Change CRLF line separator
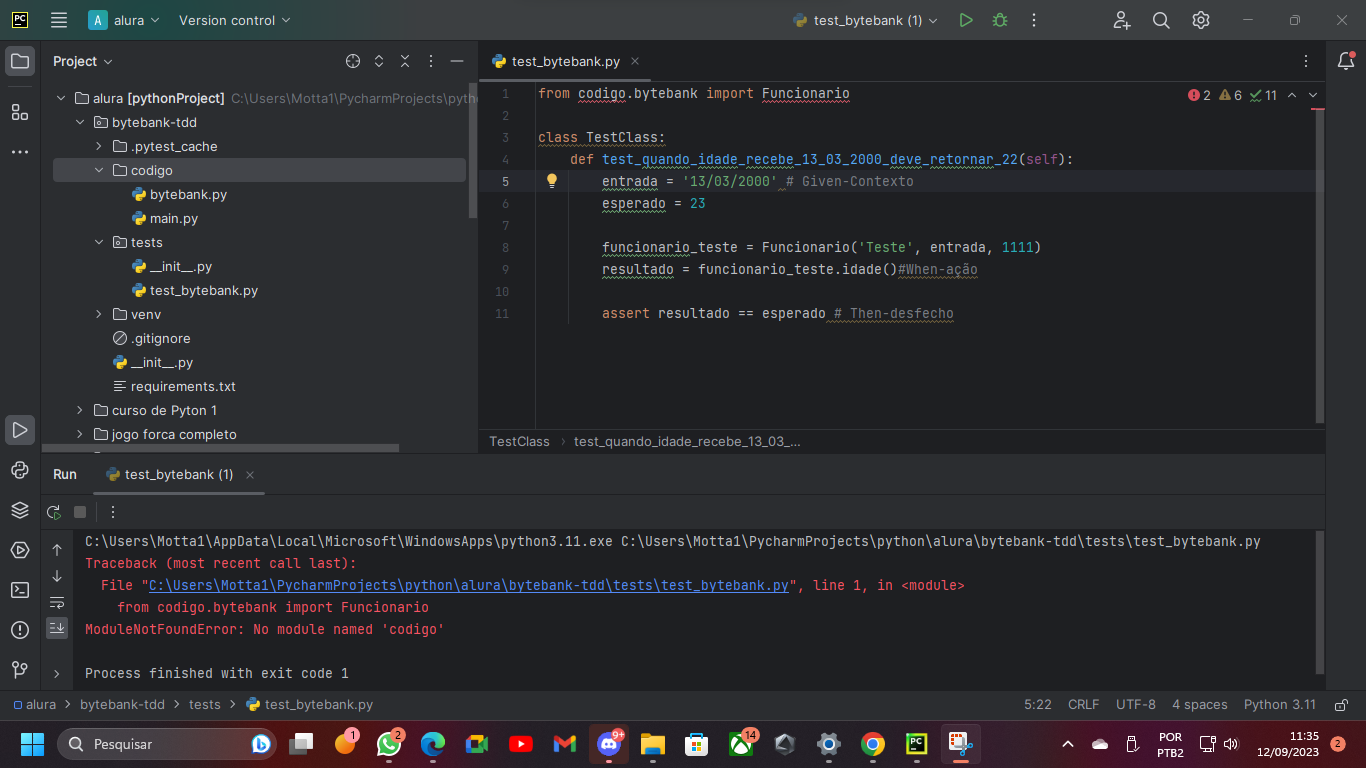The image size is (1366, 768). coord(1083,704)
